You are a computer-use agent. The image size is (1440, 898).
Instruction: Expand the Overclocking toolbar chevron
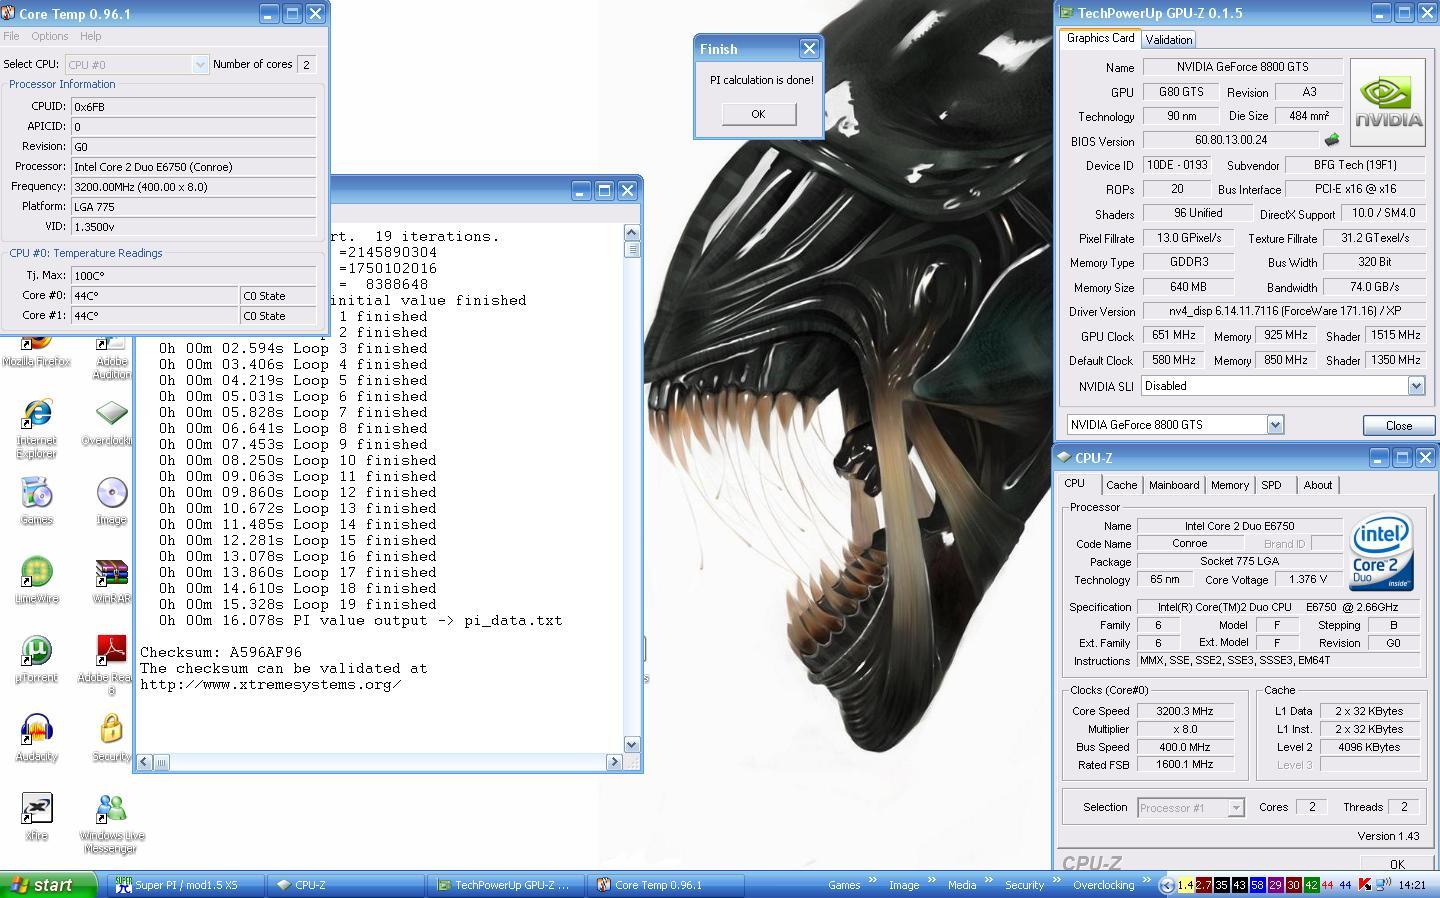click(x=1145, y=881)
